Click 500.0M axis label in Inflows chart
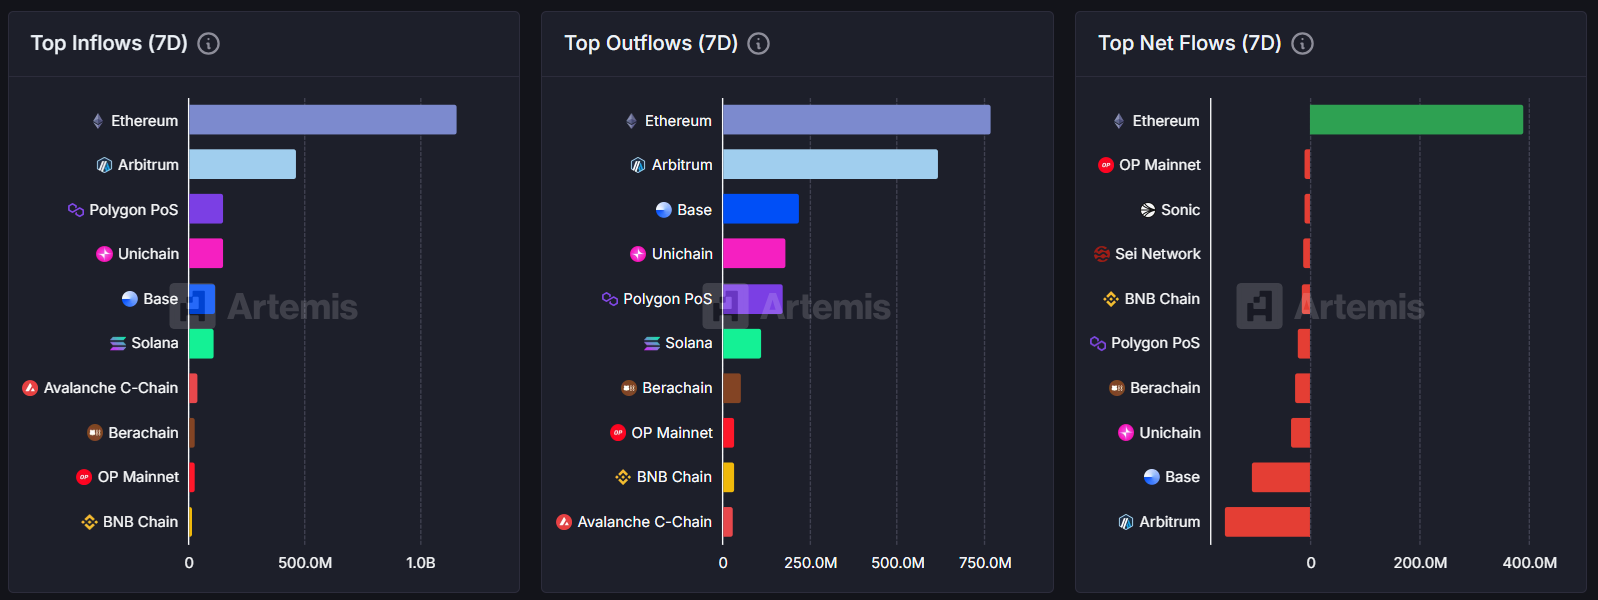 305,563
